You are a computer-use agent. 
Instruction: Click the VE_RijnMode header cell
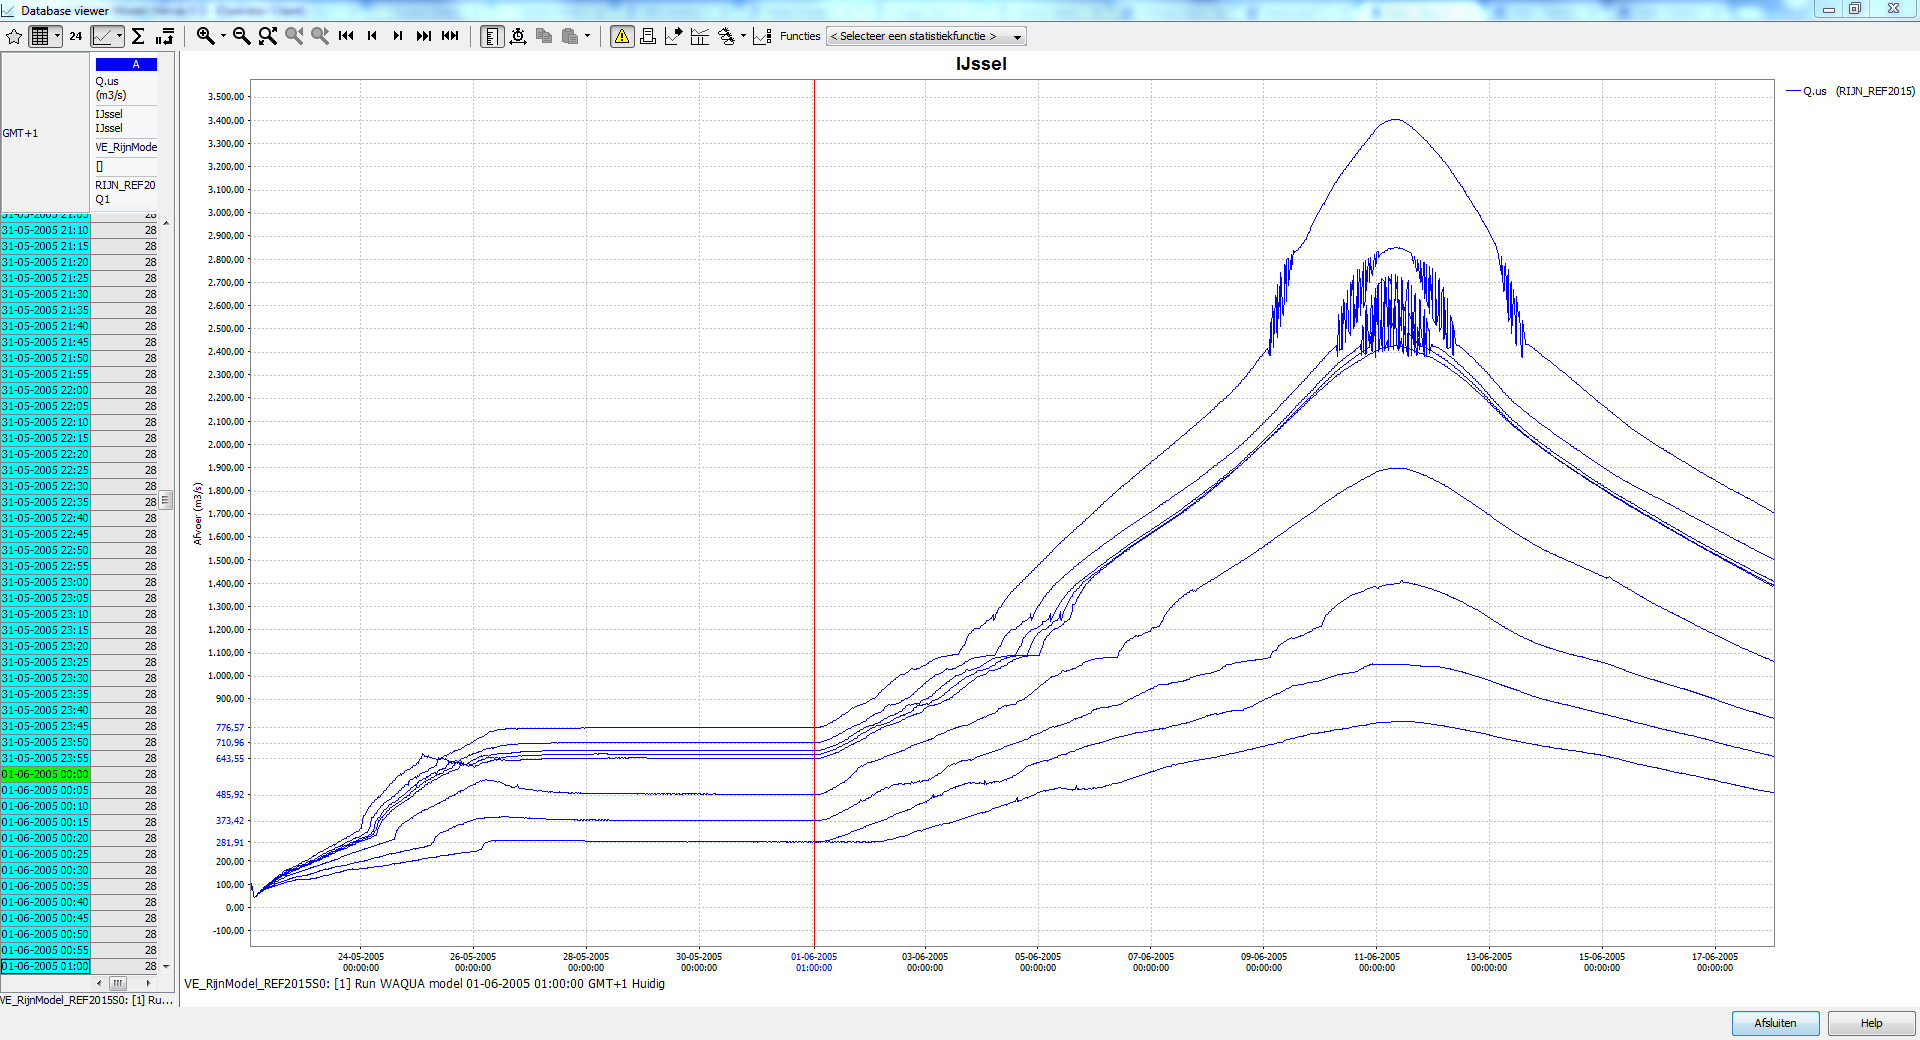(126, 147)
